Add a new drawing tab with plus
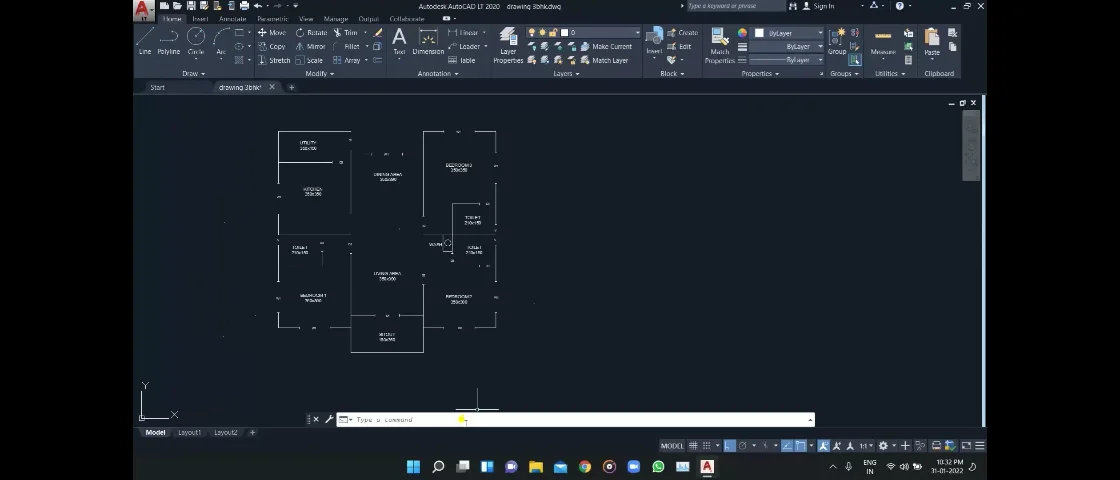1120x480 pixels. point(291,87)
